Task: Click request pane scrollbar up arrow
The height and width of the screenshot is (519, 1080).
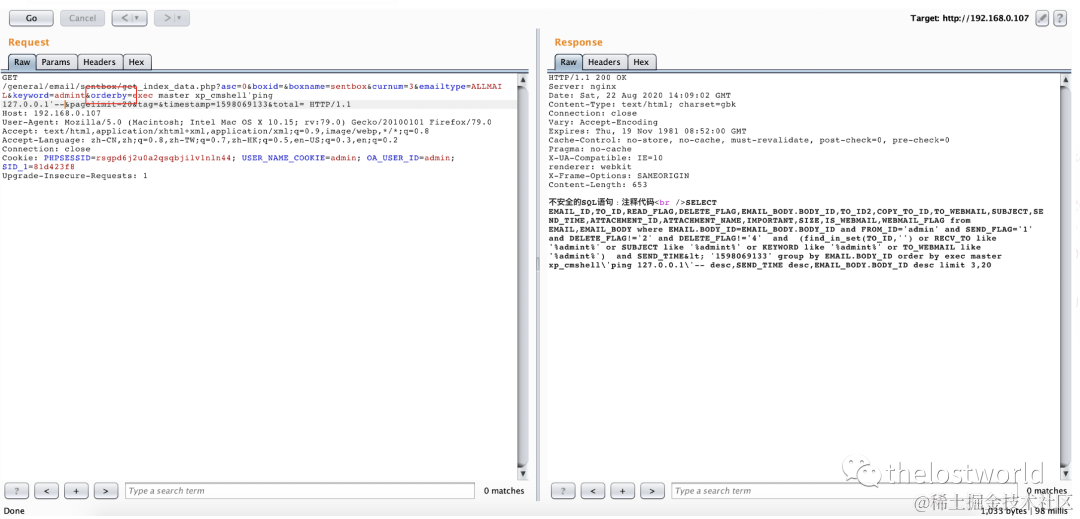Action: click(523, 78)
